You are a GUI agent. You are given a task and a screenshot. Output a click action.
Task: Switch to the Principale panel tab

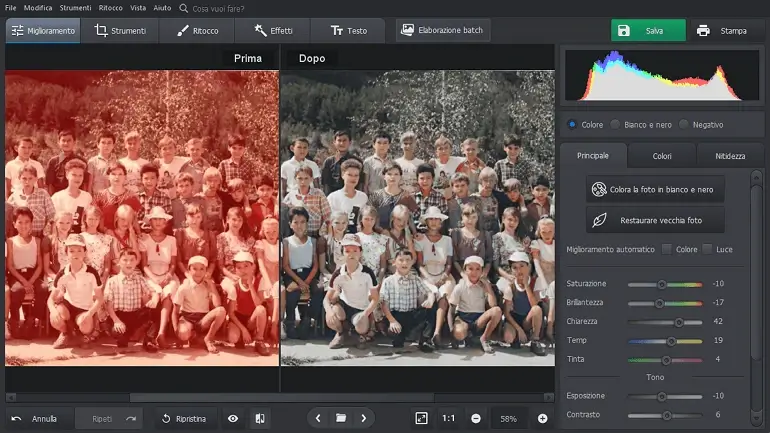point(593,156)
